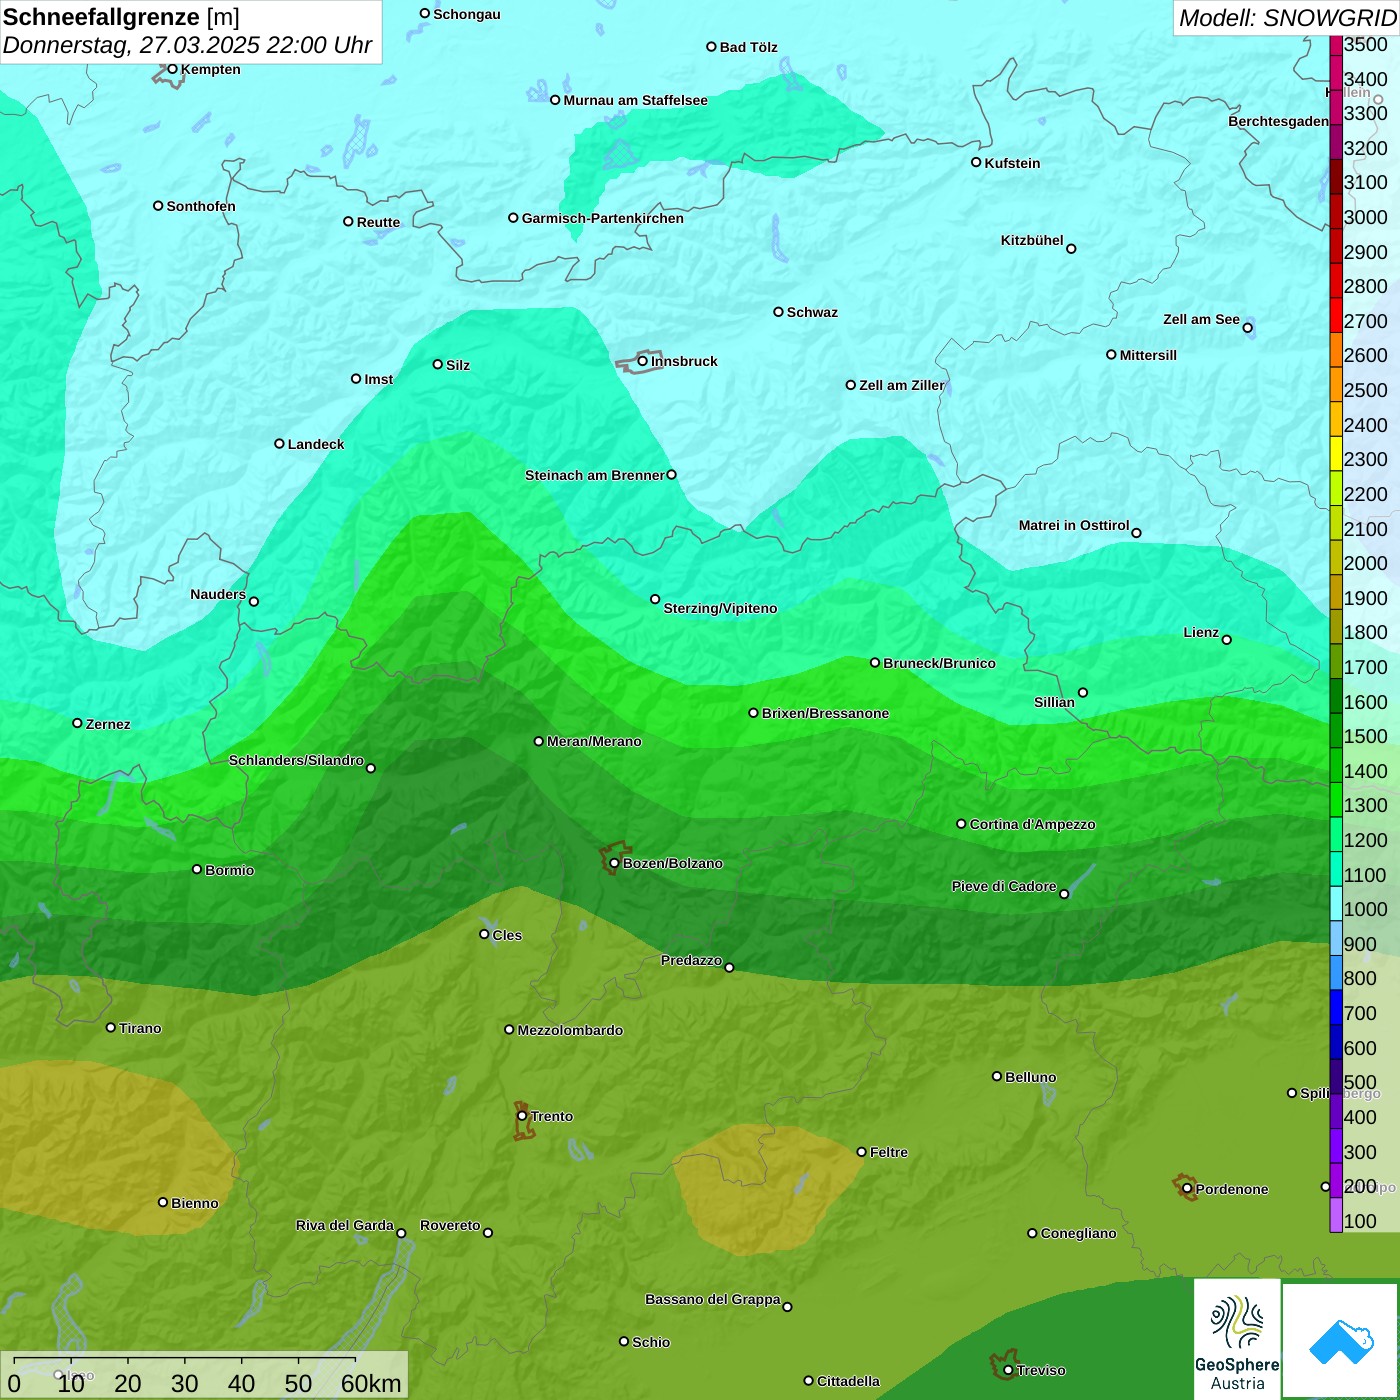Image resolution: width=1400 pixels, height=1400 pixels.
Task: Click the Mezzolombardo label
Action: point(570,1030)
